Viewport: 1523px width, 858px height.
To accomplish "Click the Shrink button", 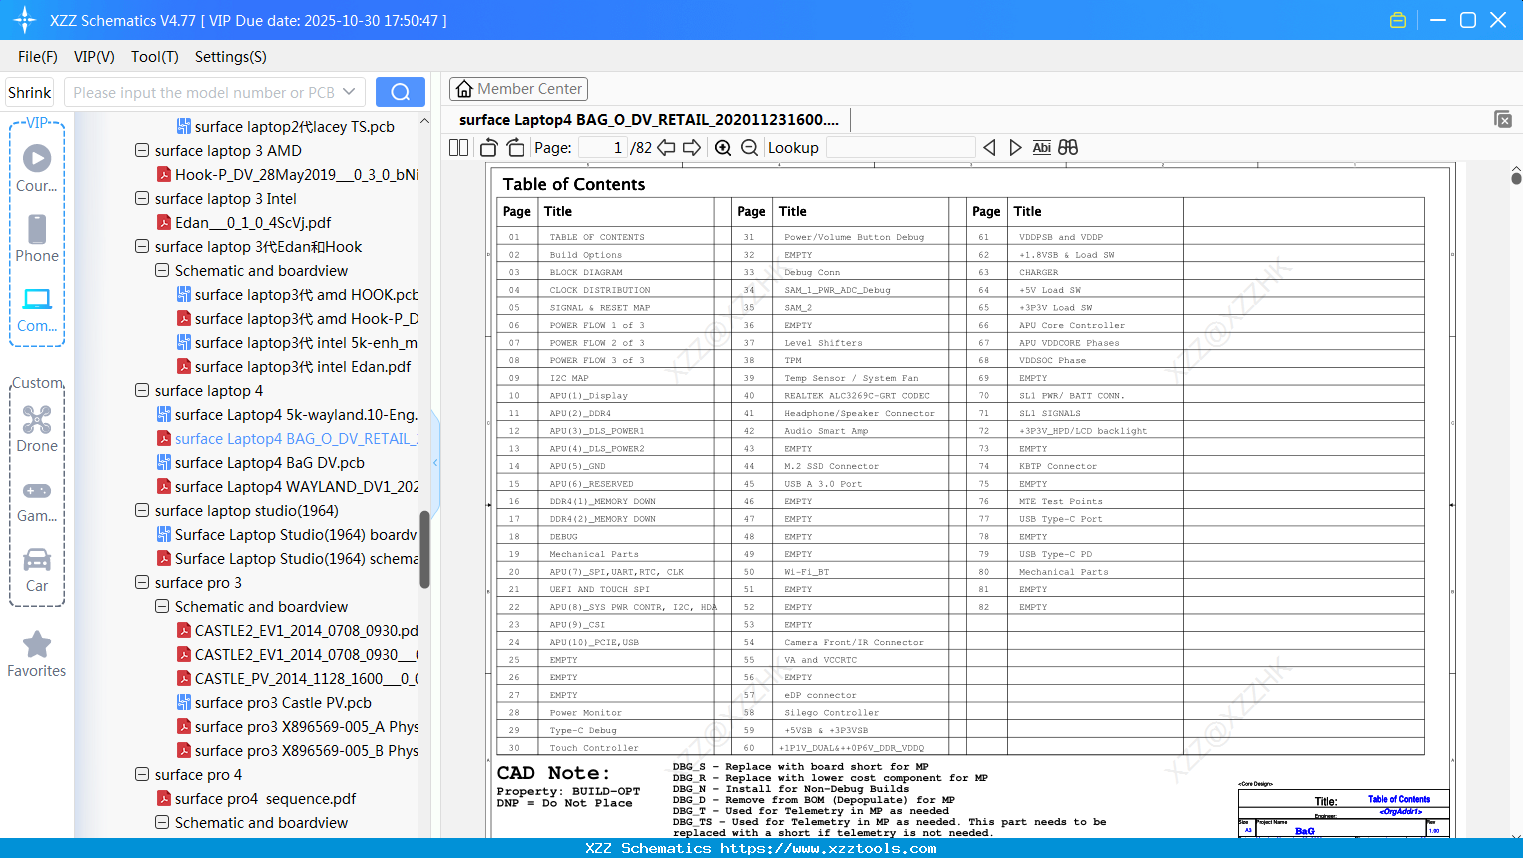I will point(30,92).
